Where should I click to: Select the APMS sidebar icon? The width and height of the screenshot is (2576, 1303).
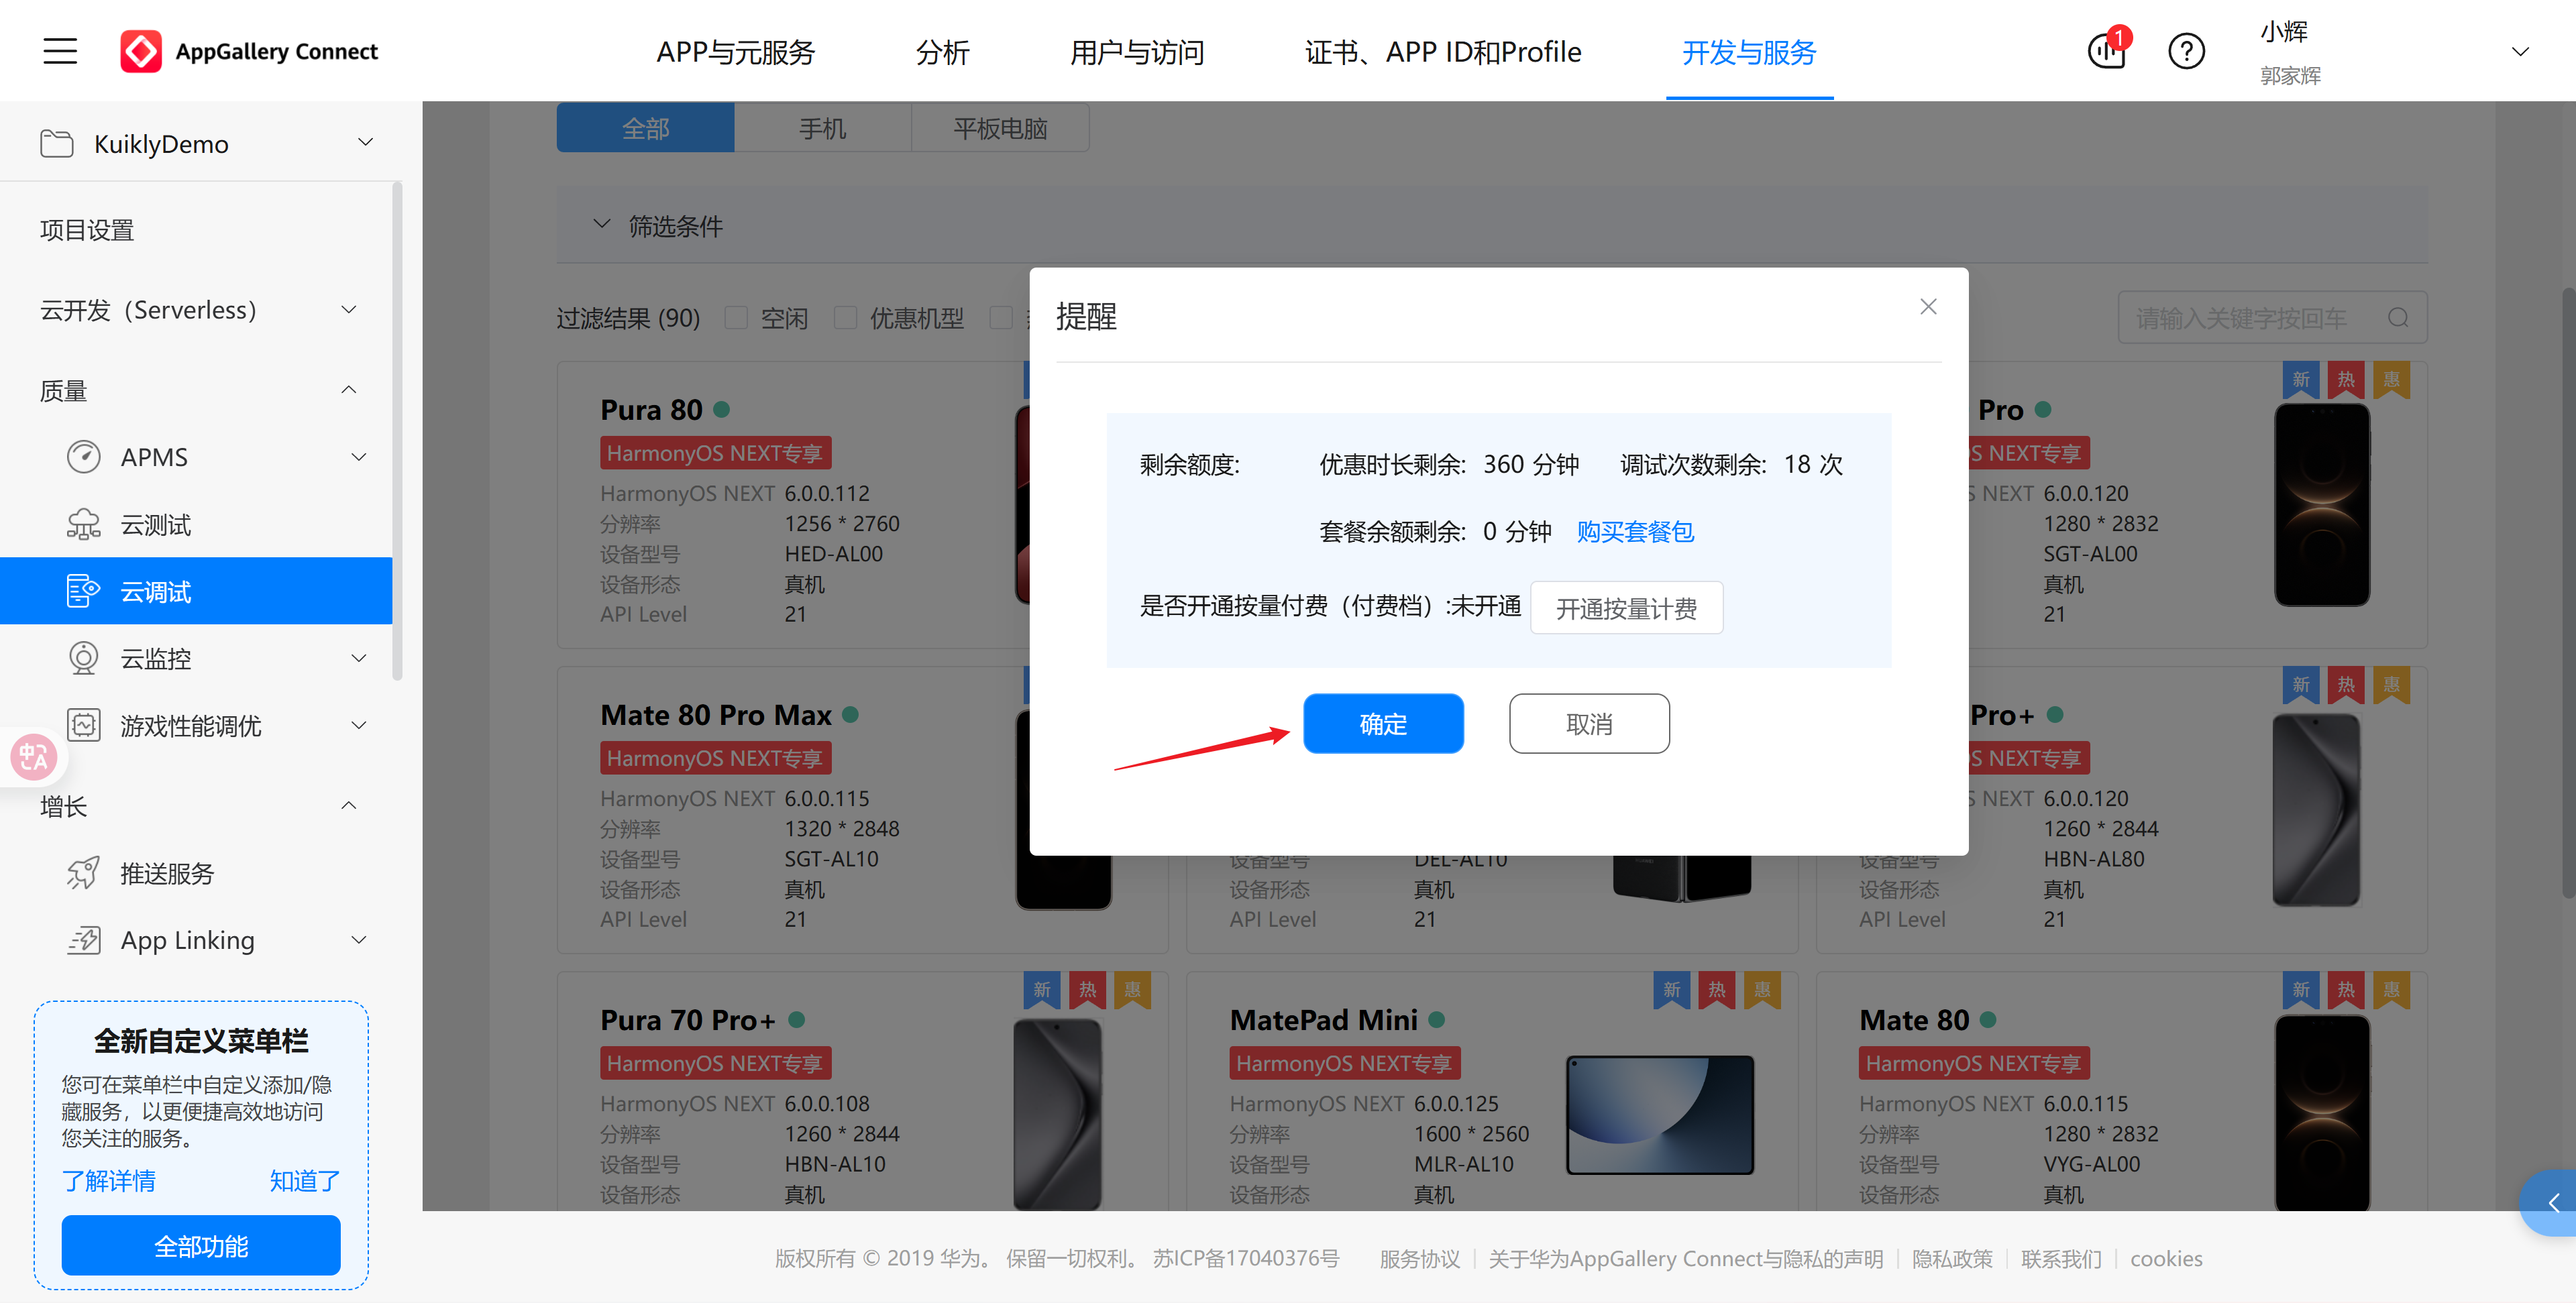click(84, 456)
